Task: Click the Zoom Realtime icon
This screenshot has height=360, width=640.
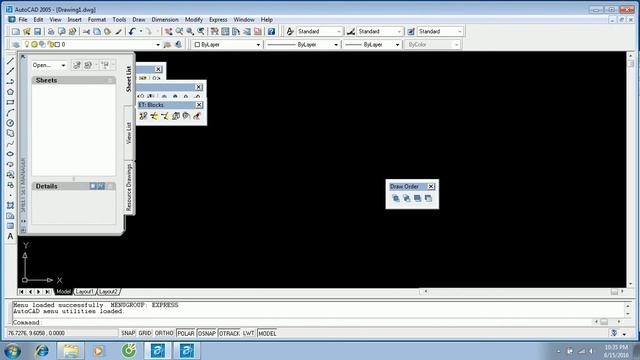Action: pos(179,31)
